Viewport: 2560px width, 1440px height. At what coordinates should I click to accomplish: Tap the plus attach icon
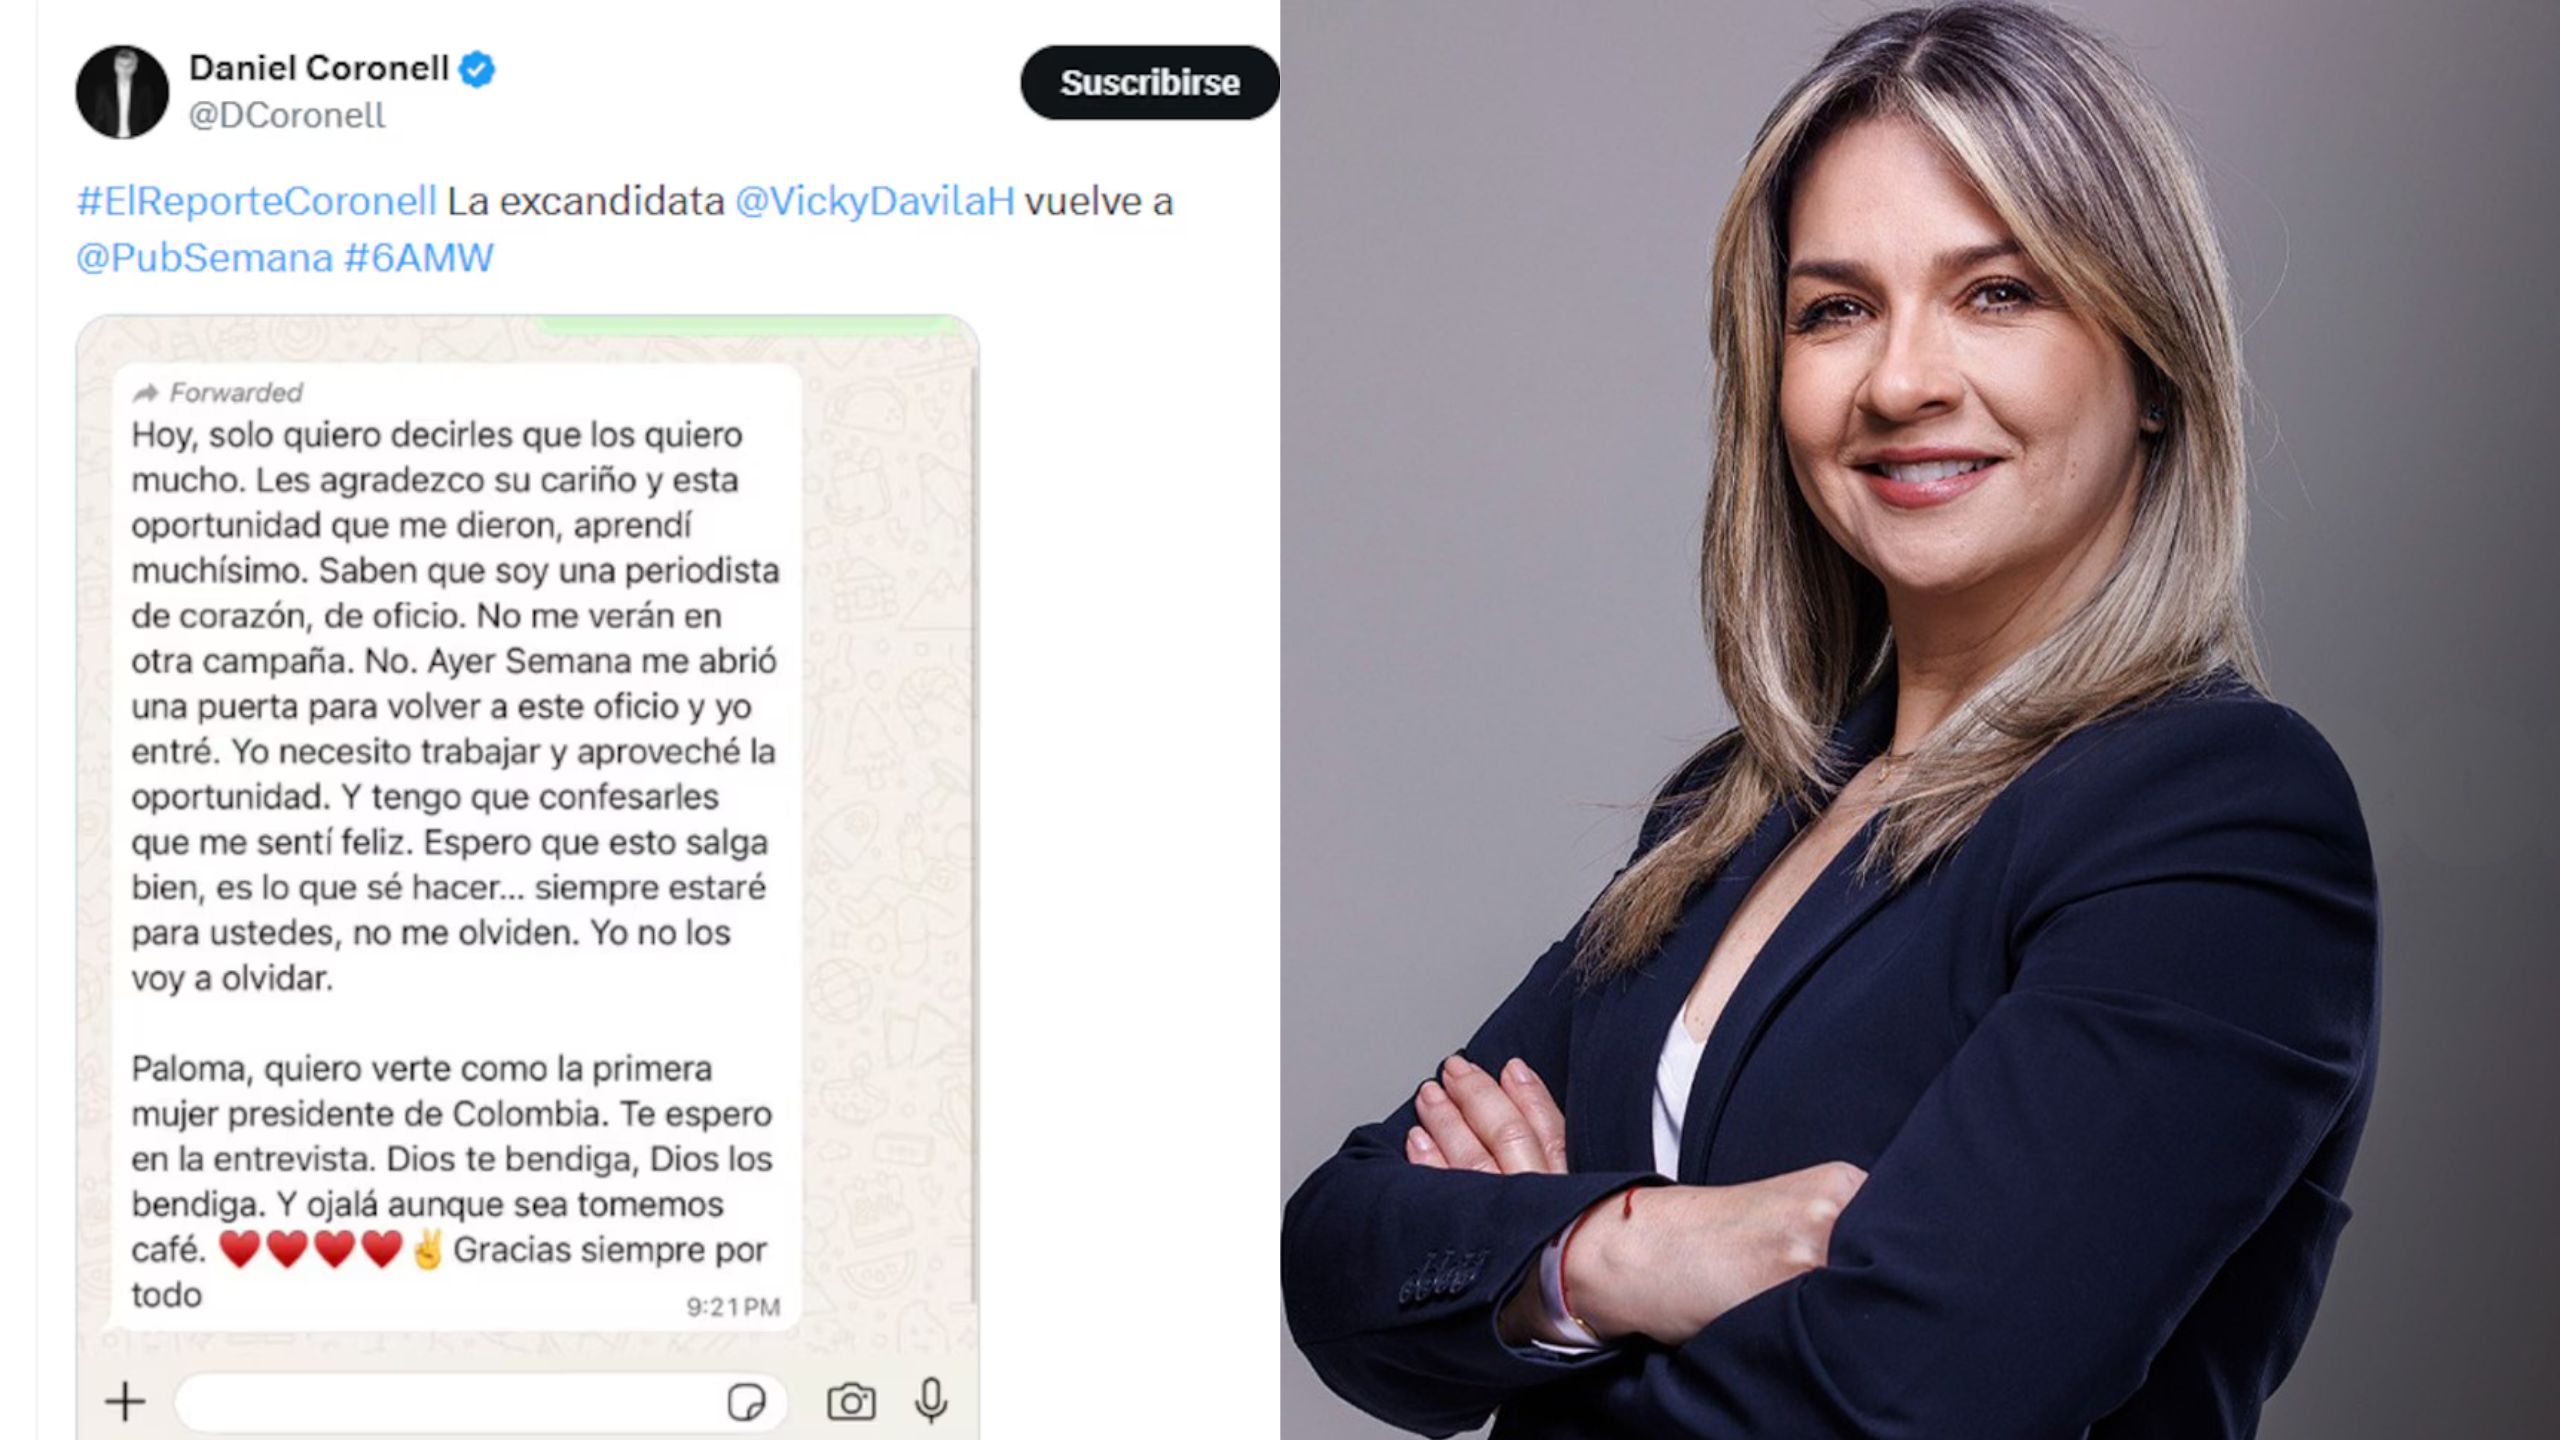pos(125,1401)
